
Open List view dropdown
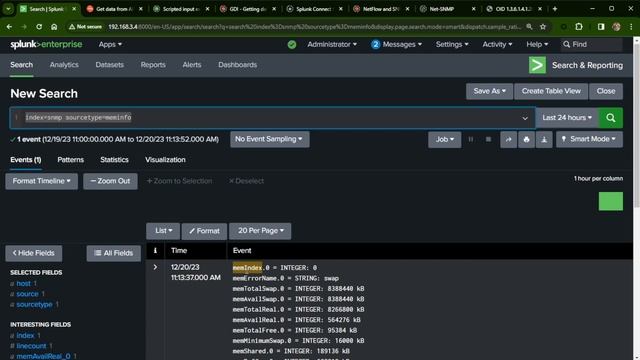pos(163,231)
